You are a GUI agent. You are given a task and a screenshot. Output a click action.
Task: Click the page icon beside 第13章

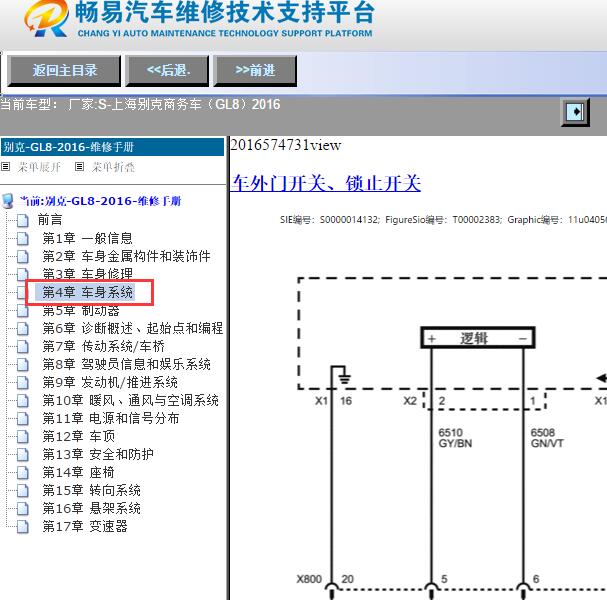(x=23, y=454)
